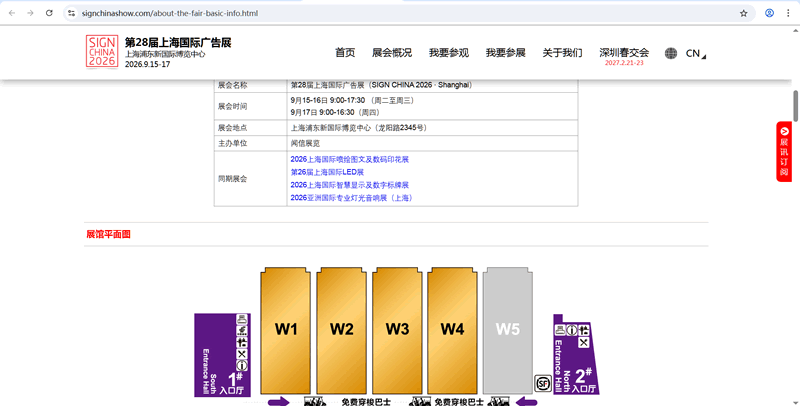The image size is (800, 406).
Task: Open the 我要参观 menu
Action: click(448, 53)
